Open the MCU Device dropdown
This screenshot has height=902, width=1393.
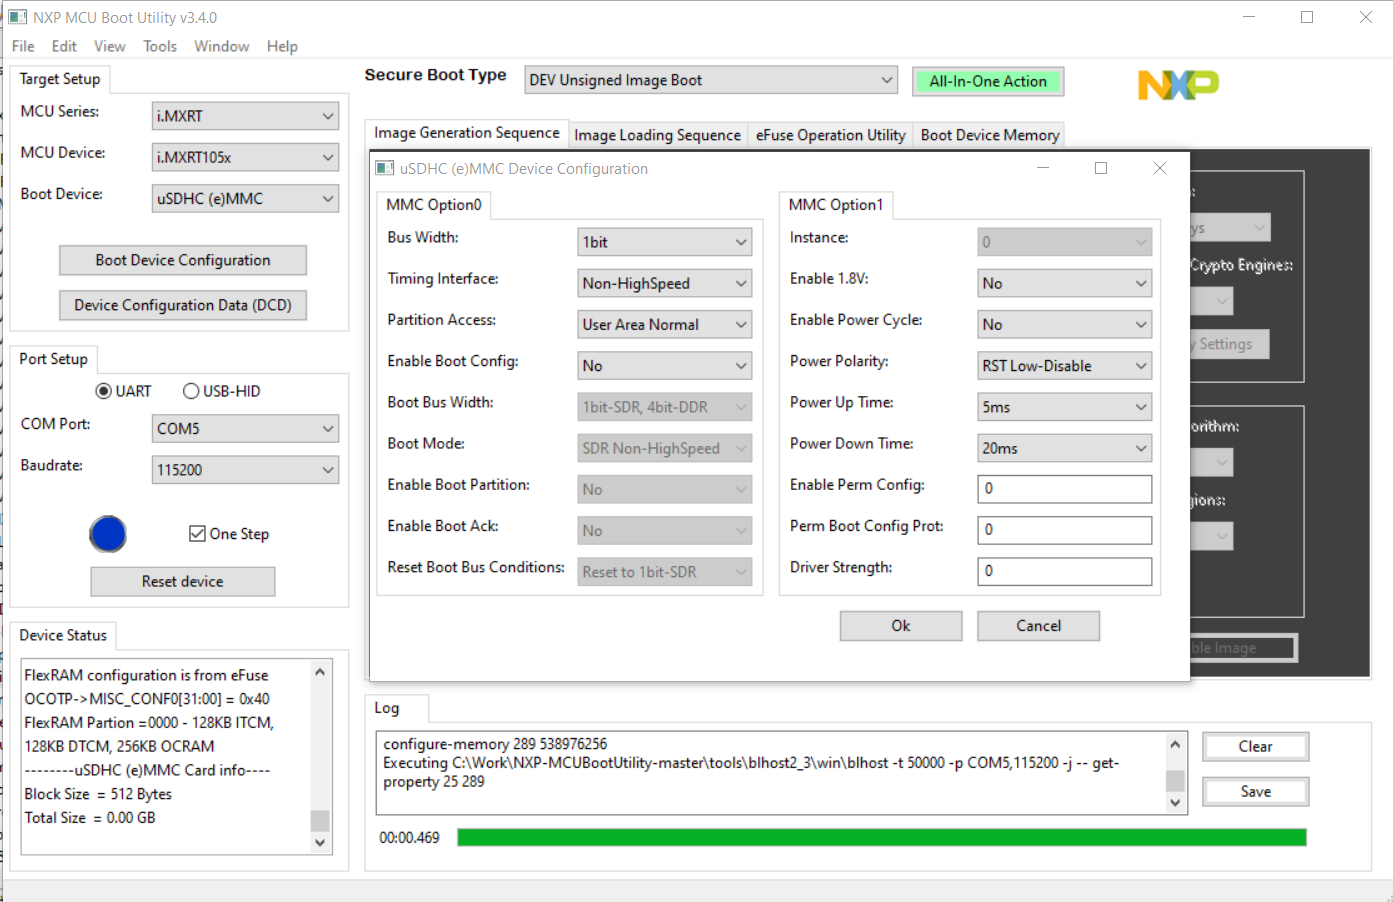pos(245,157)
